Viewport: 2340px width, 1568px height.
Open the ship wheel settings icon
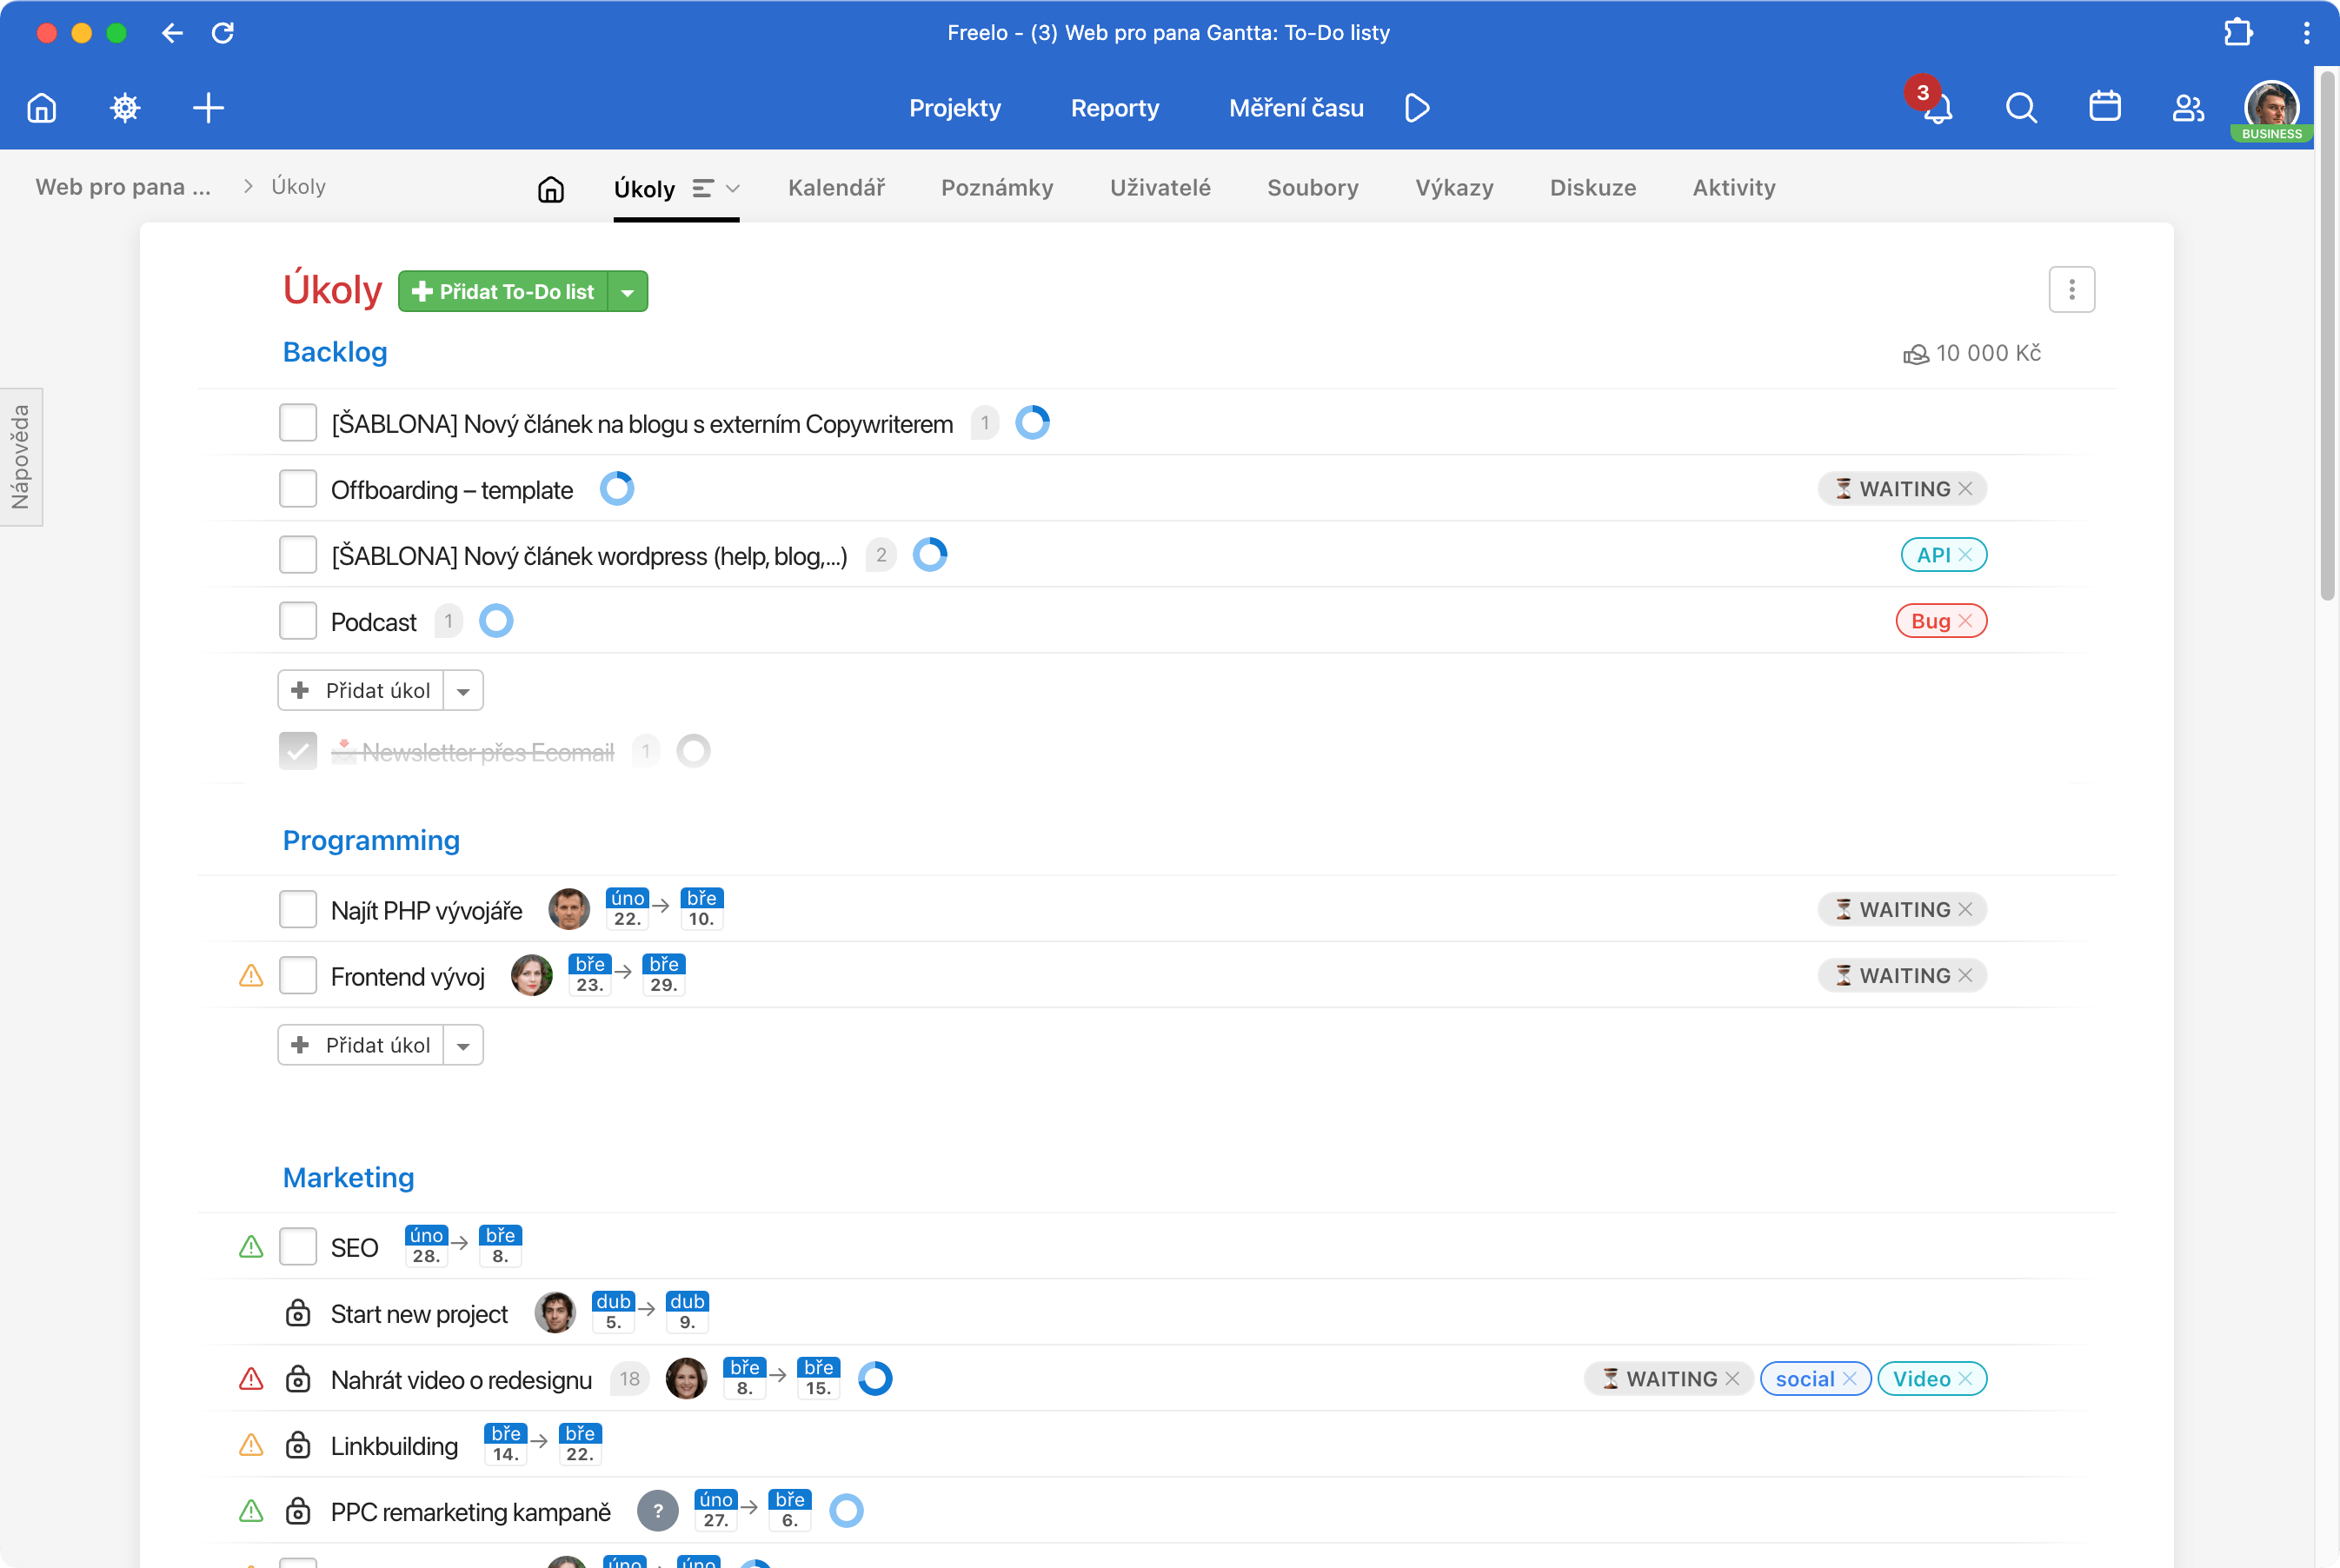coord(125,107)
